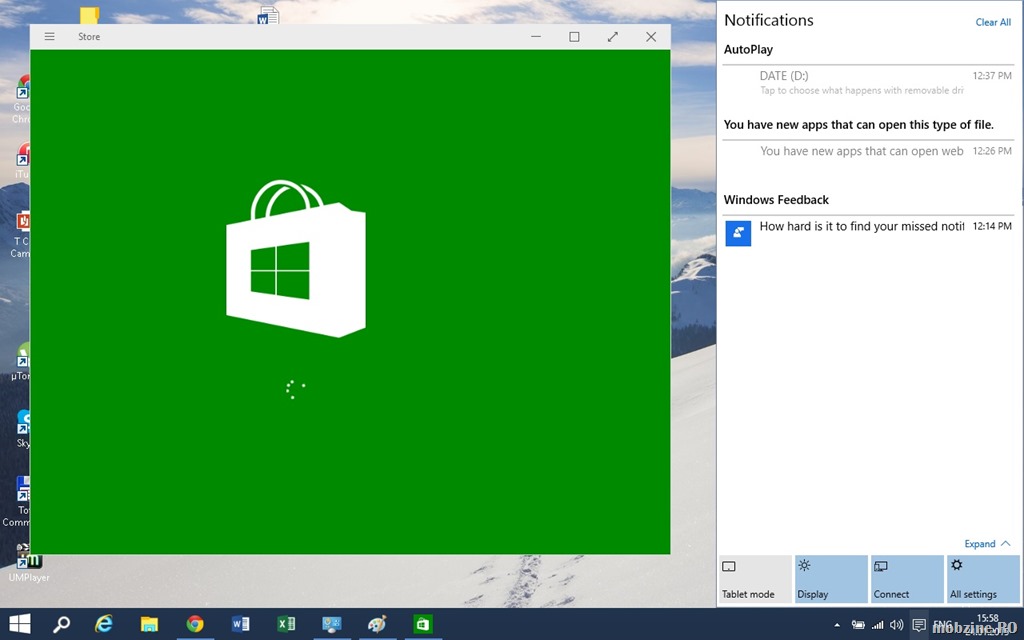The height and width of the screenshot is (640, 1024).
Task: Switch to Word on taskbar
Action: pos(240,624)
